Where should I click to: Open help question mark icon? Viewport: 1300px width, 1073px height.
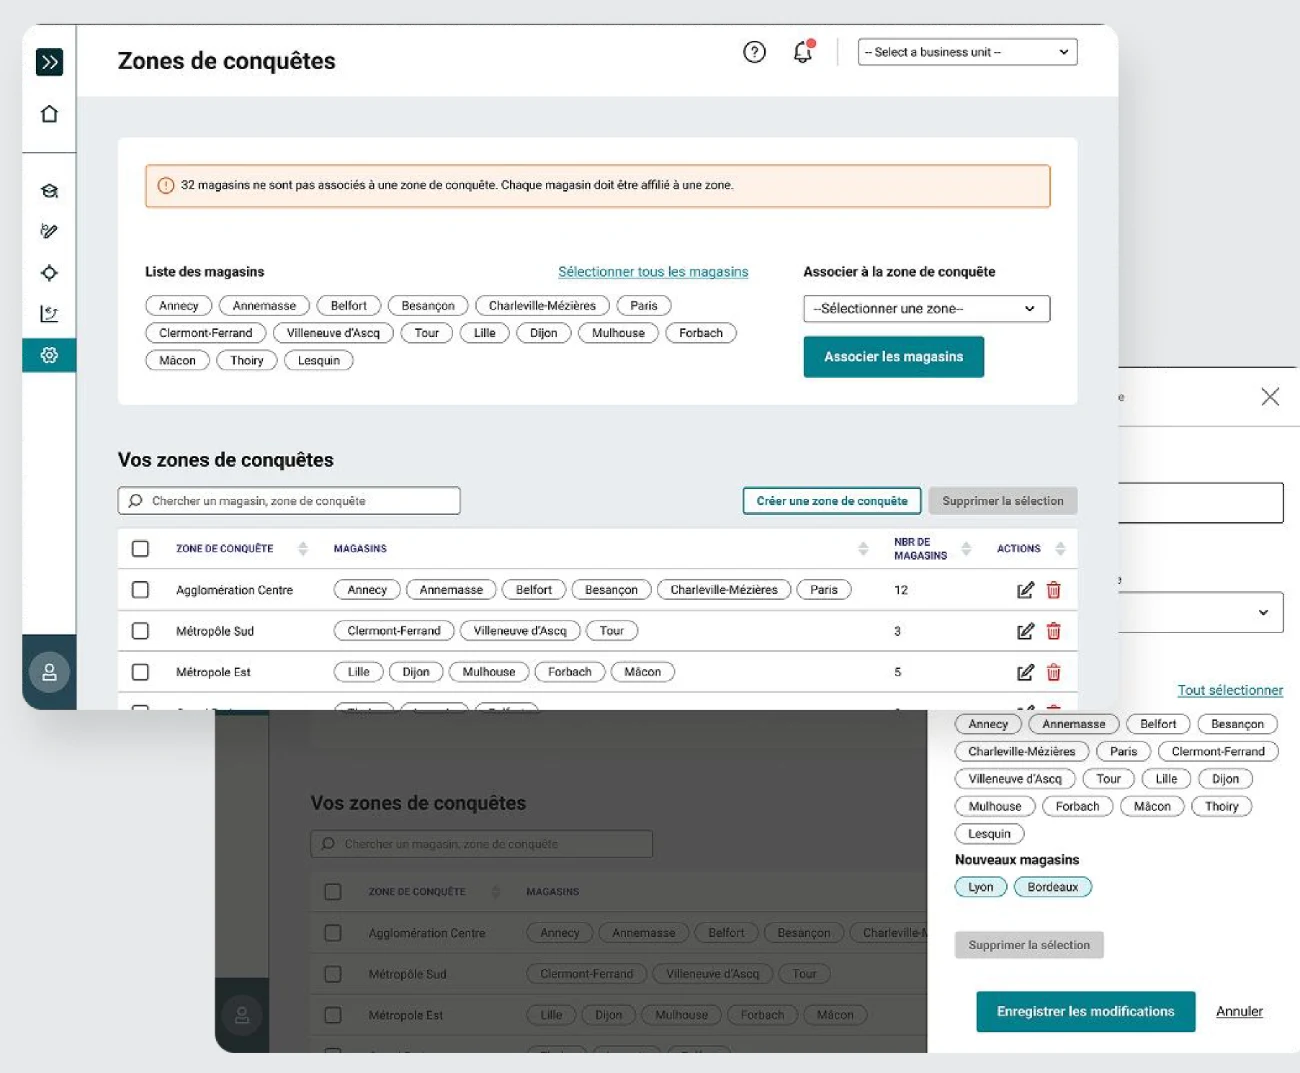click(755, 52)
